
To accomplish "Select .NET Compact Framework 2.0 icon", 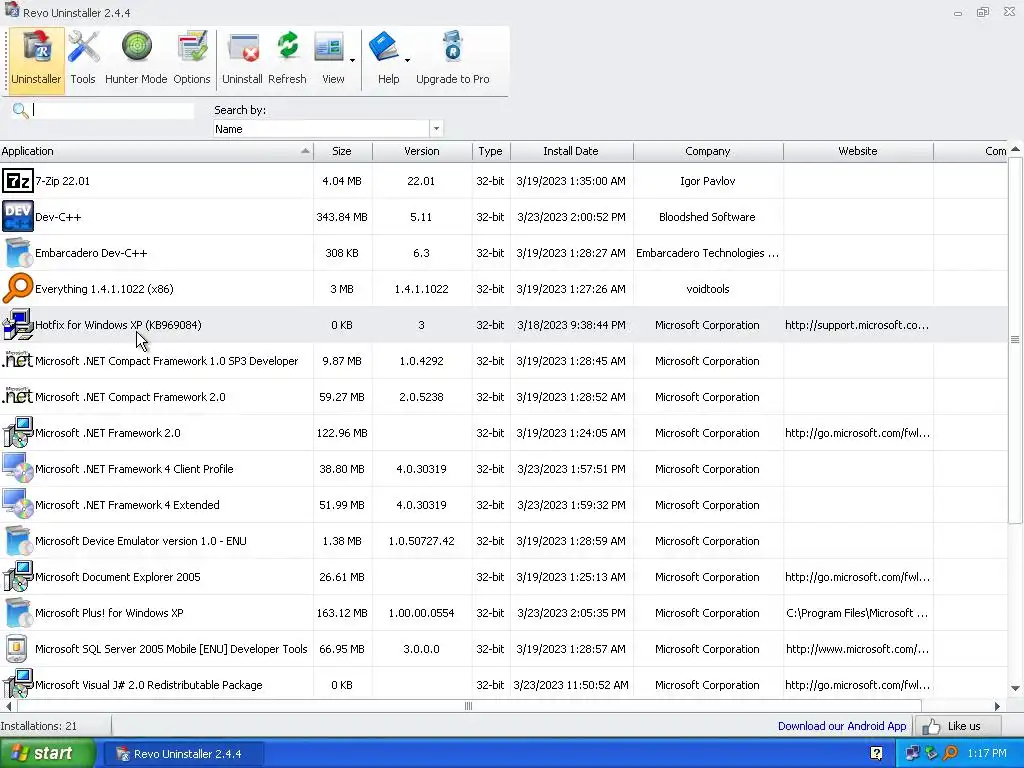I will 18,396.
